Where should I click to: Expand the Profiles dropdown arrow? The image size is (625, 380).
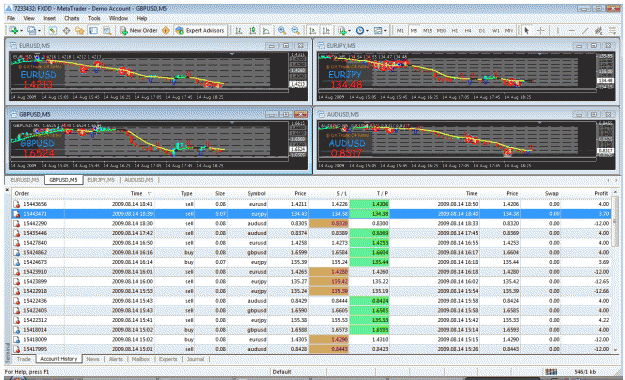pyautogui.click(x=39, y=31)
